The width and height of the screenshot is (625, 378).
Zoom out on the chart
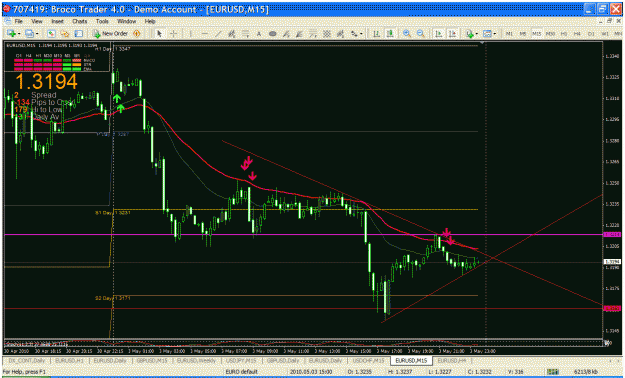(421, 34)
